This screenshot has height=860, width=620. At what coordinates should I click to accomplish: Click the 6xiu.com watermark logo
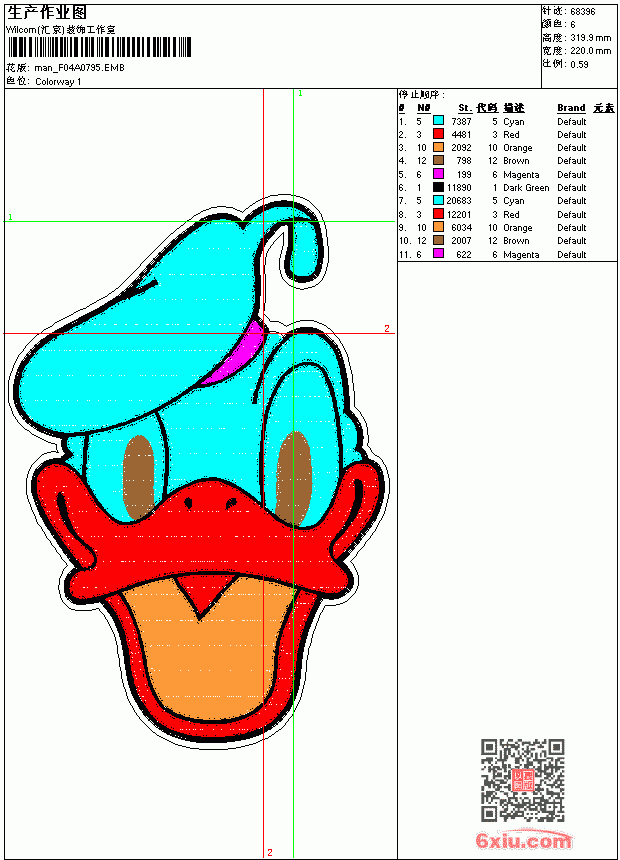click(x=523, y=840)
